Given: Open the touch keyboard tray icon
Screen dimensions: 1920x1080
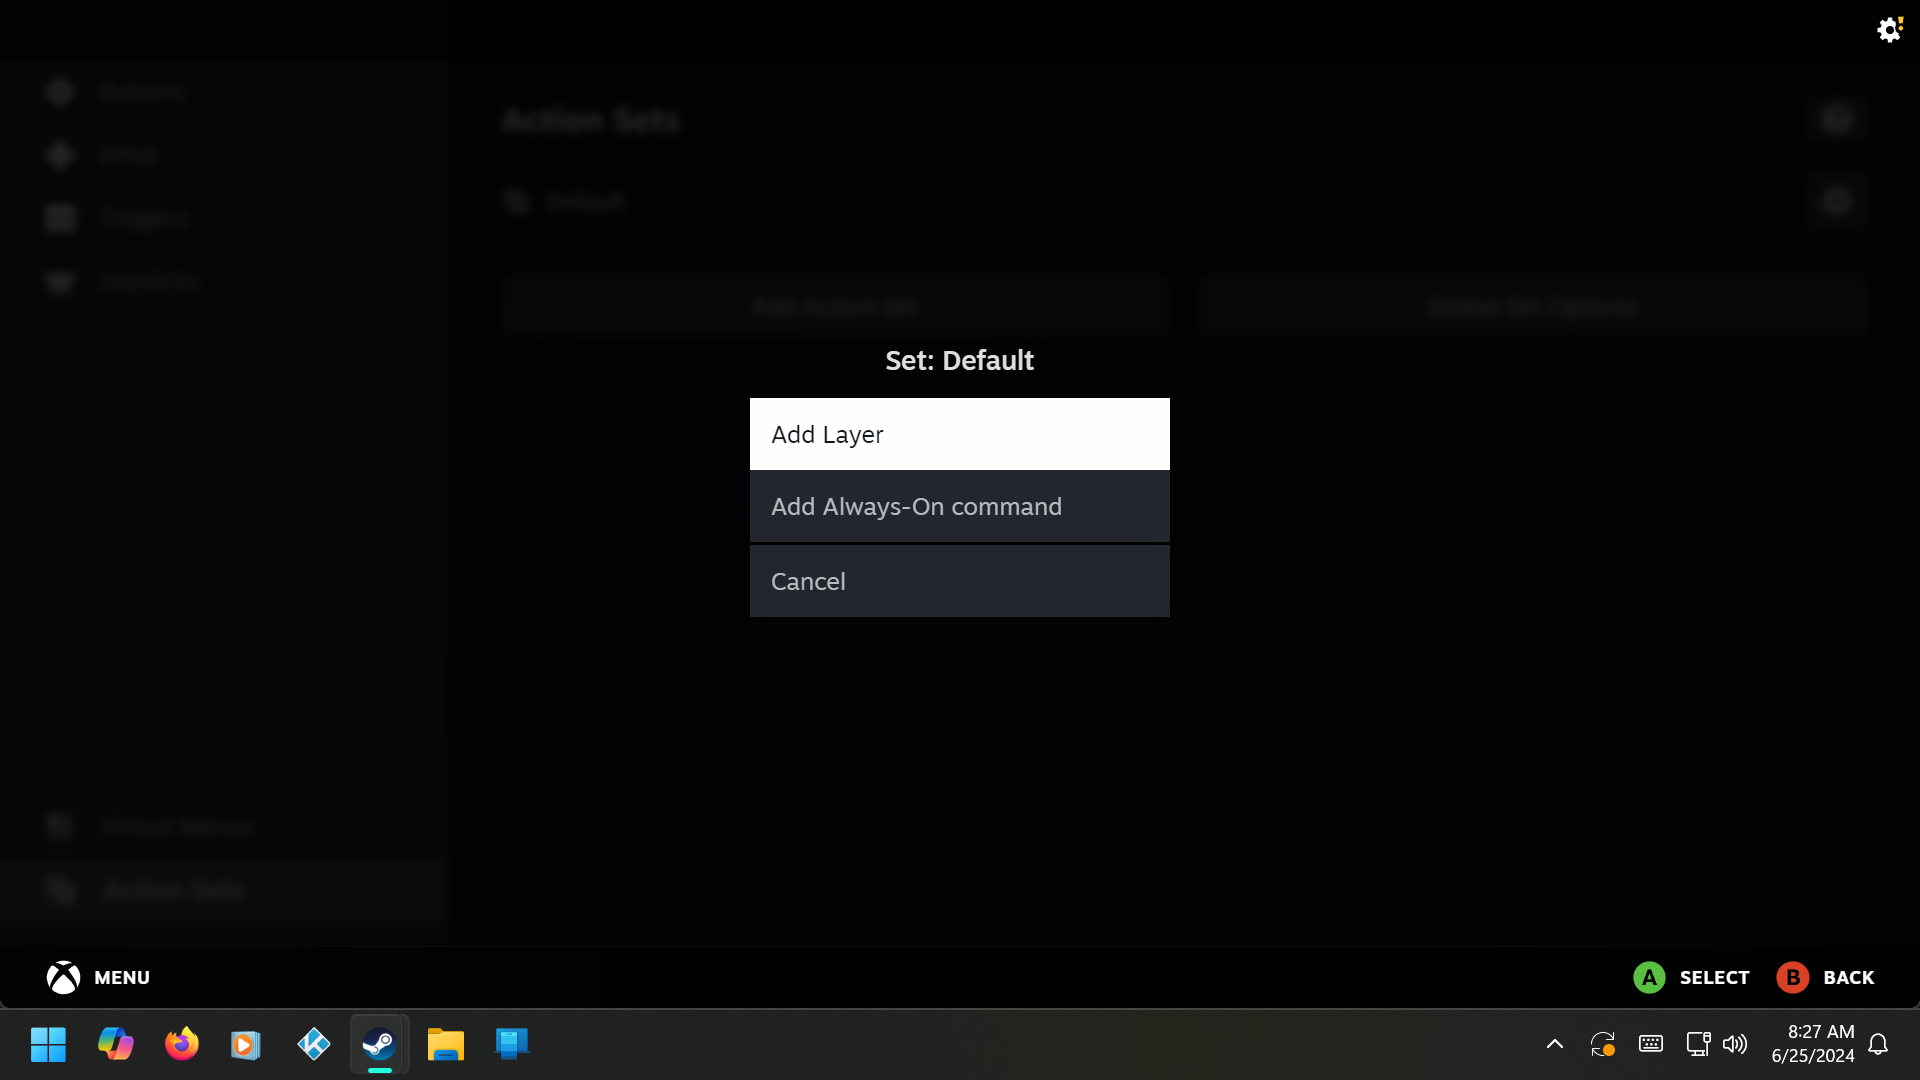Looking at the screenshot, I should click(x=1651, y=1044).
